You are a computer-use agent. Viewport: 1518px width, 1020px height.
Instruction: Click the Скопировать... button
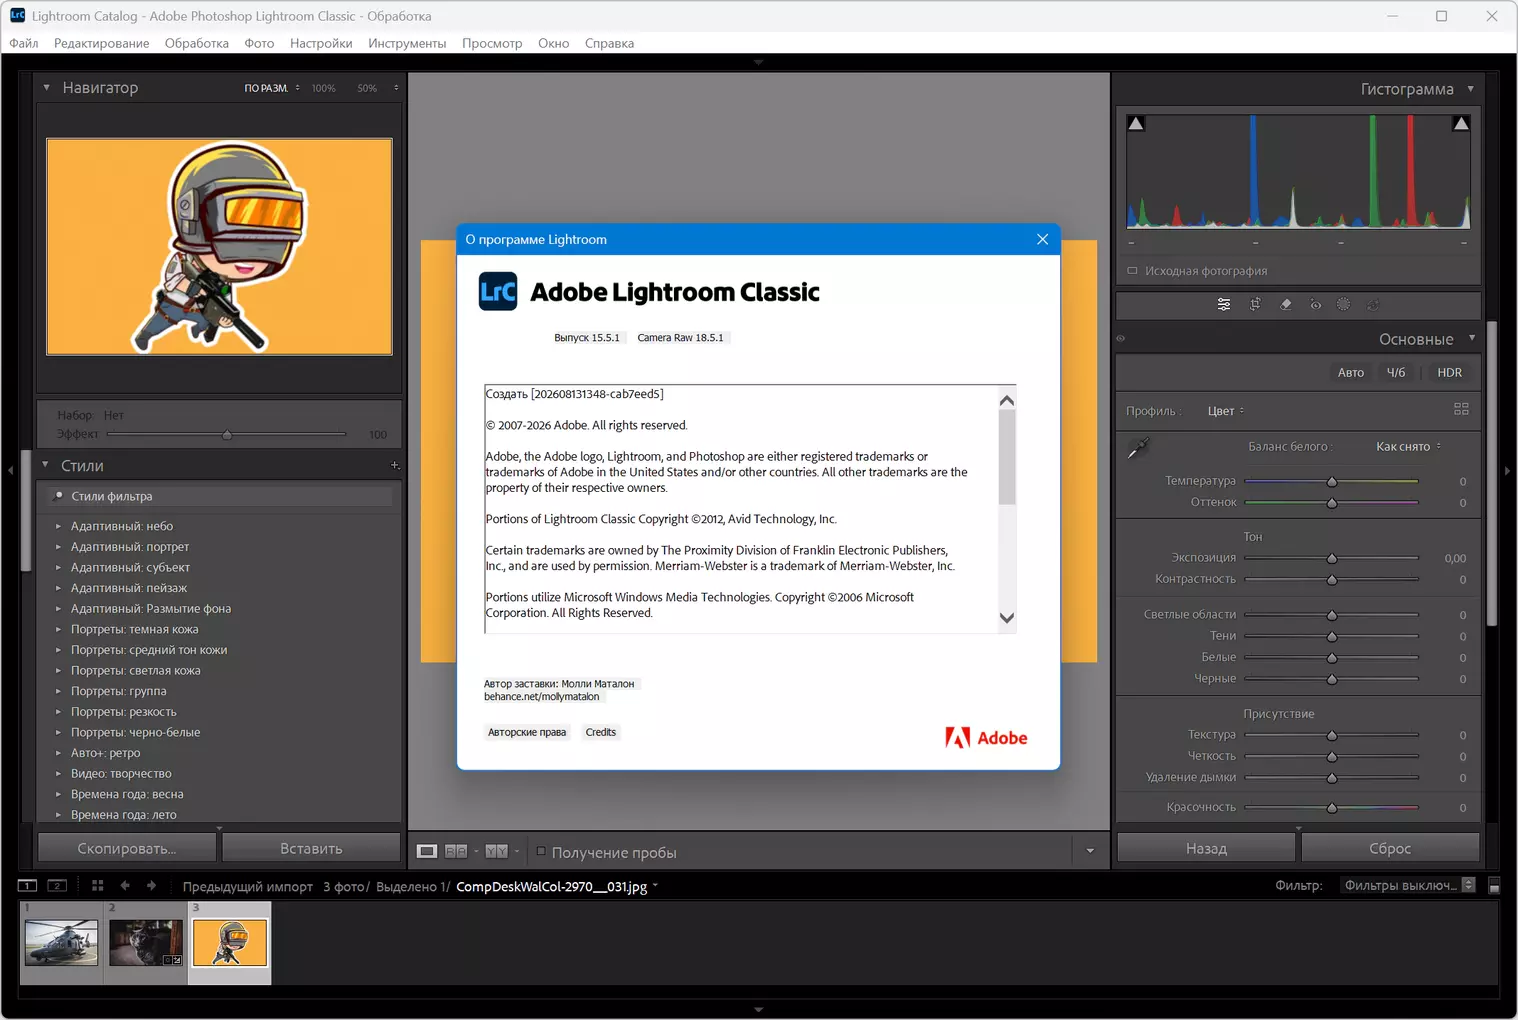127,848
